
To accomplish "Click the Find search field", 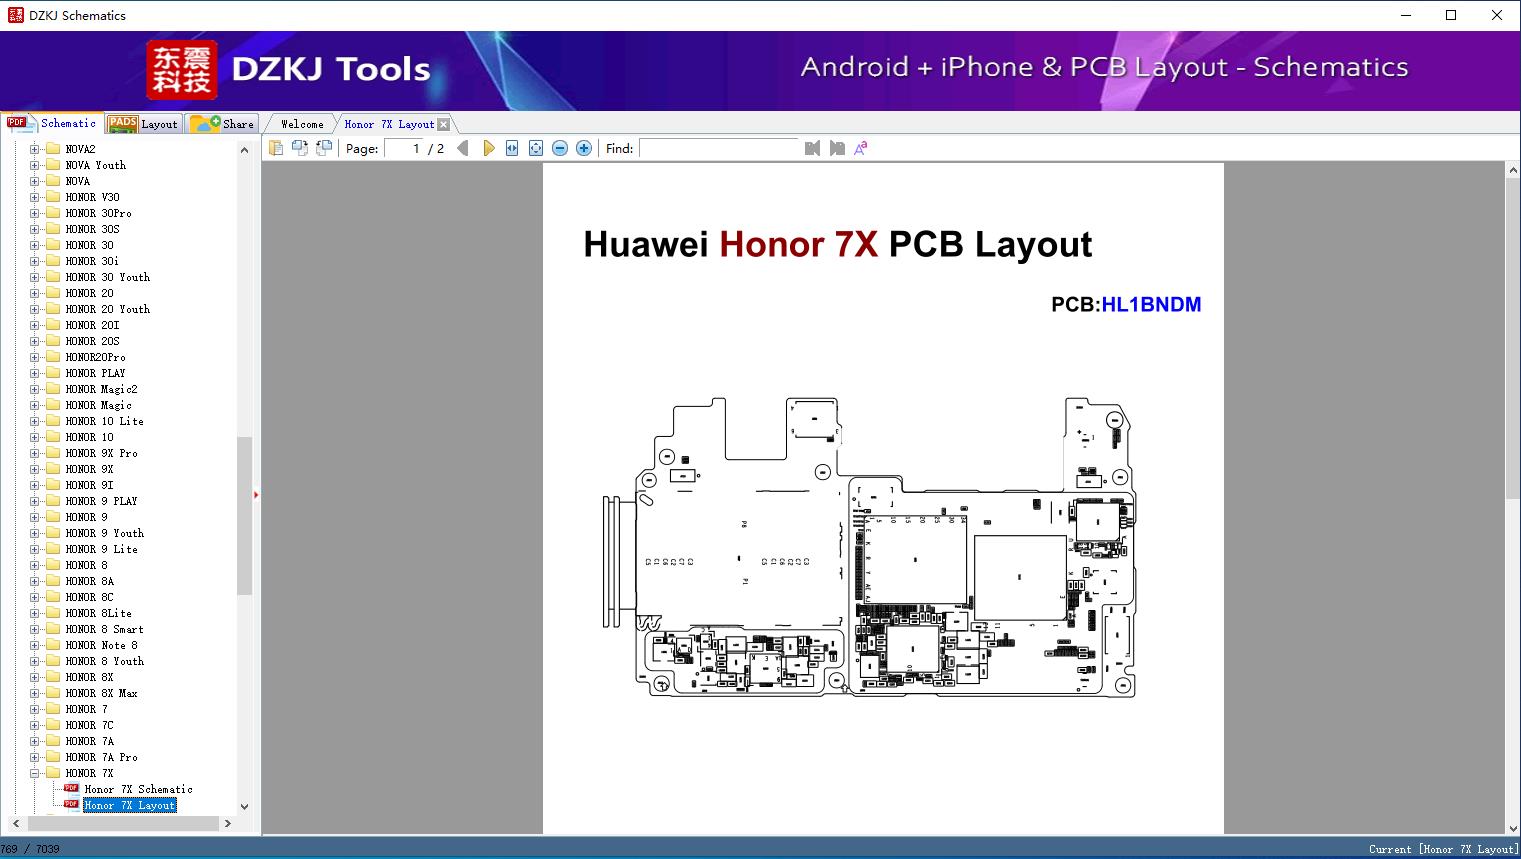I will (720, 148).
